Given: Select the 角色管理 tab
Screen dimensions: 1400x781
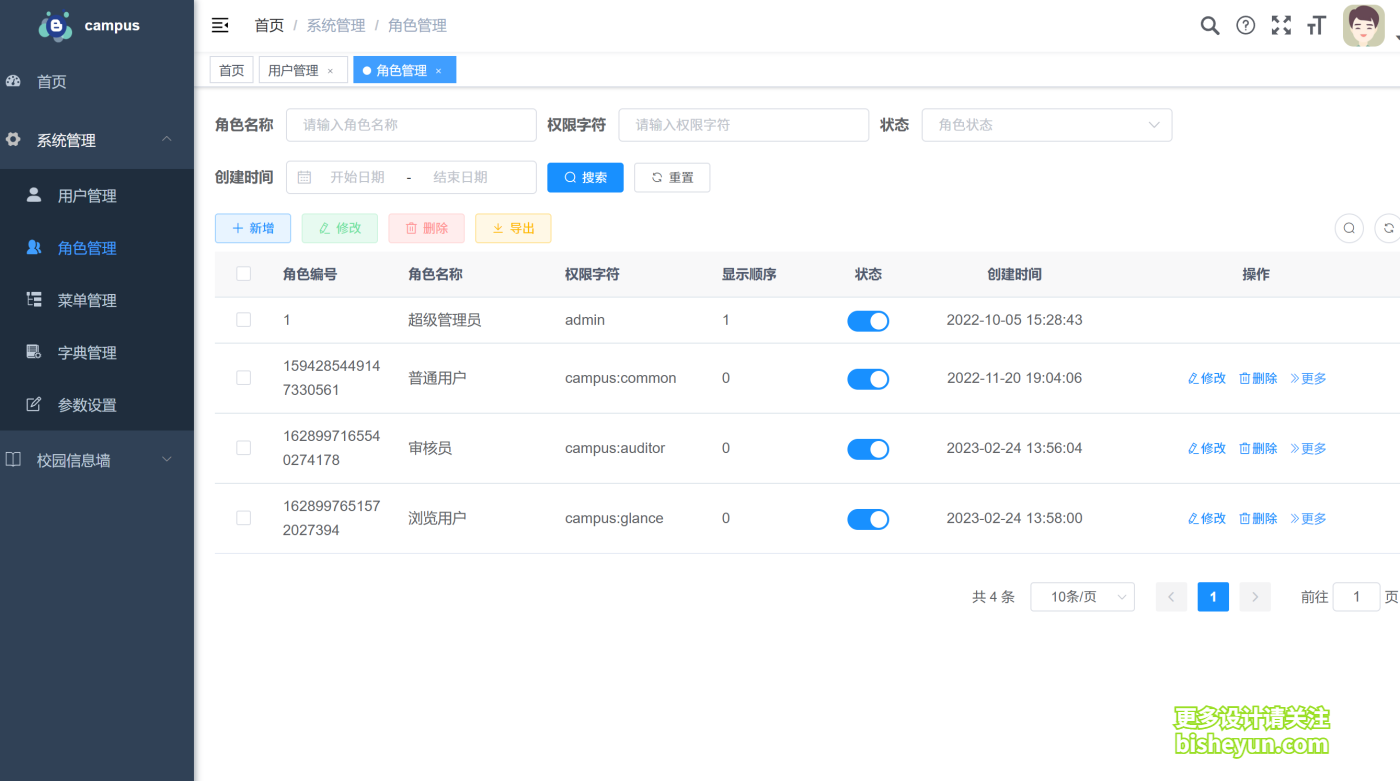Looking at the screenshot, I should point(404,70).
